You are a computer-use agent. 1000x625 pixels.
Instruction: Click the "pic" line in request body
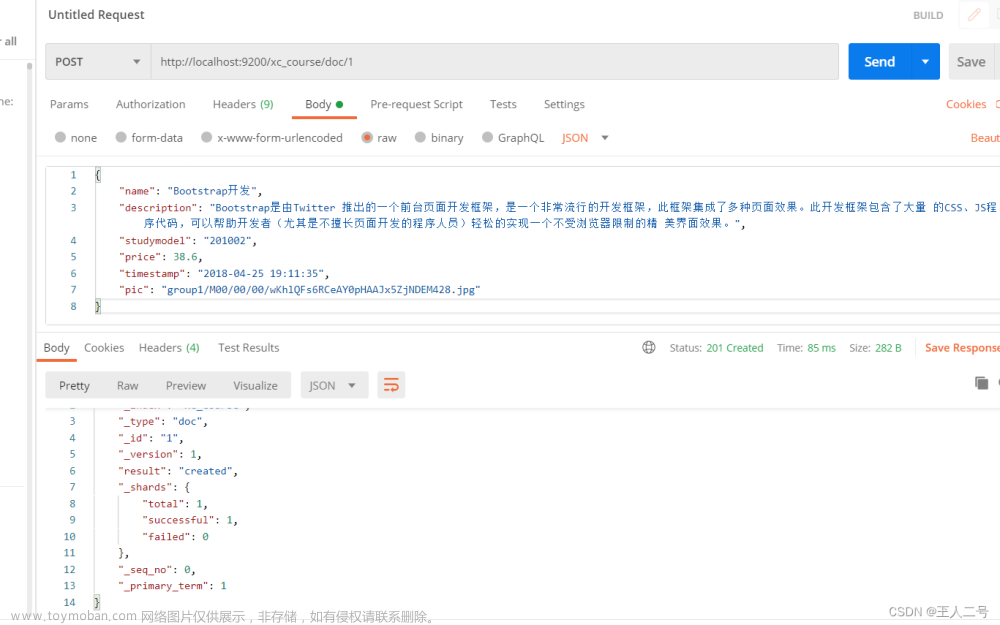pos(300,290)
